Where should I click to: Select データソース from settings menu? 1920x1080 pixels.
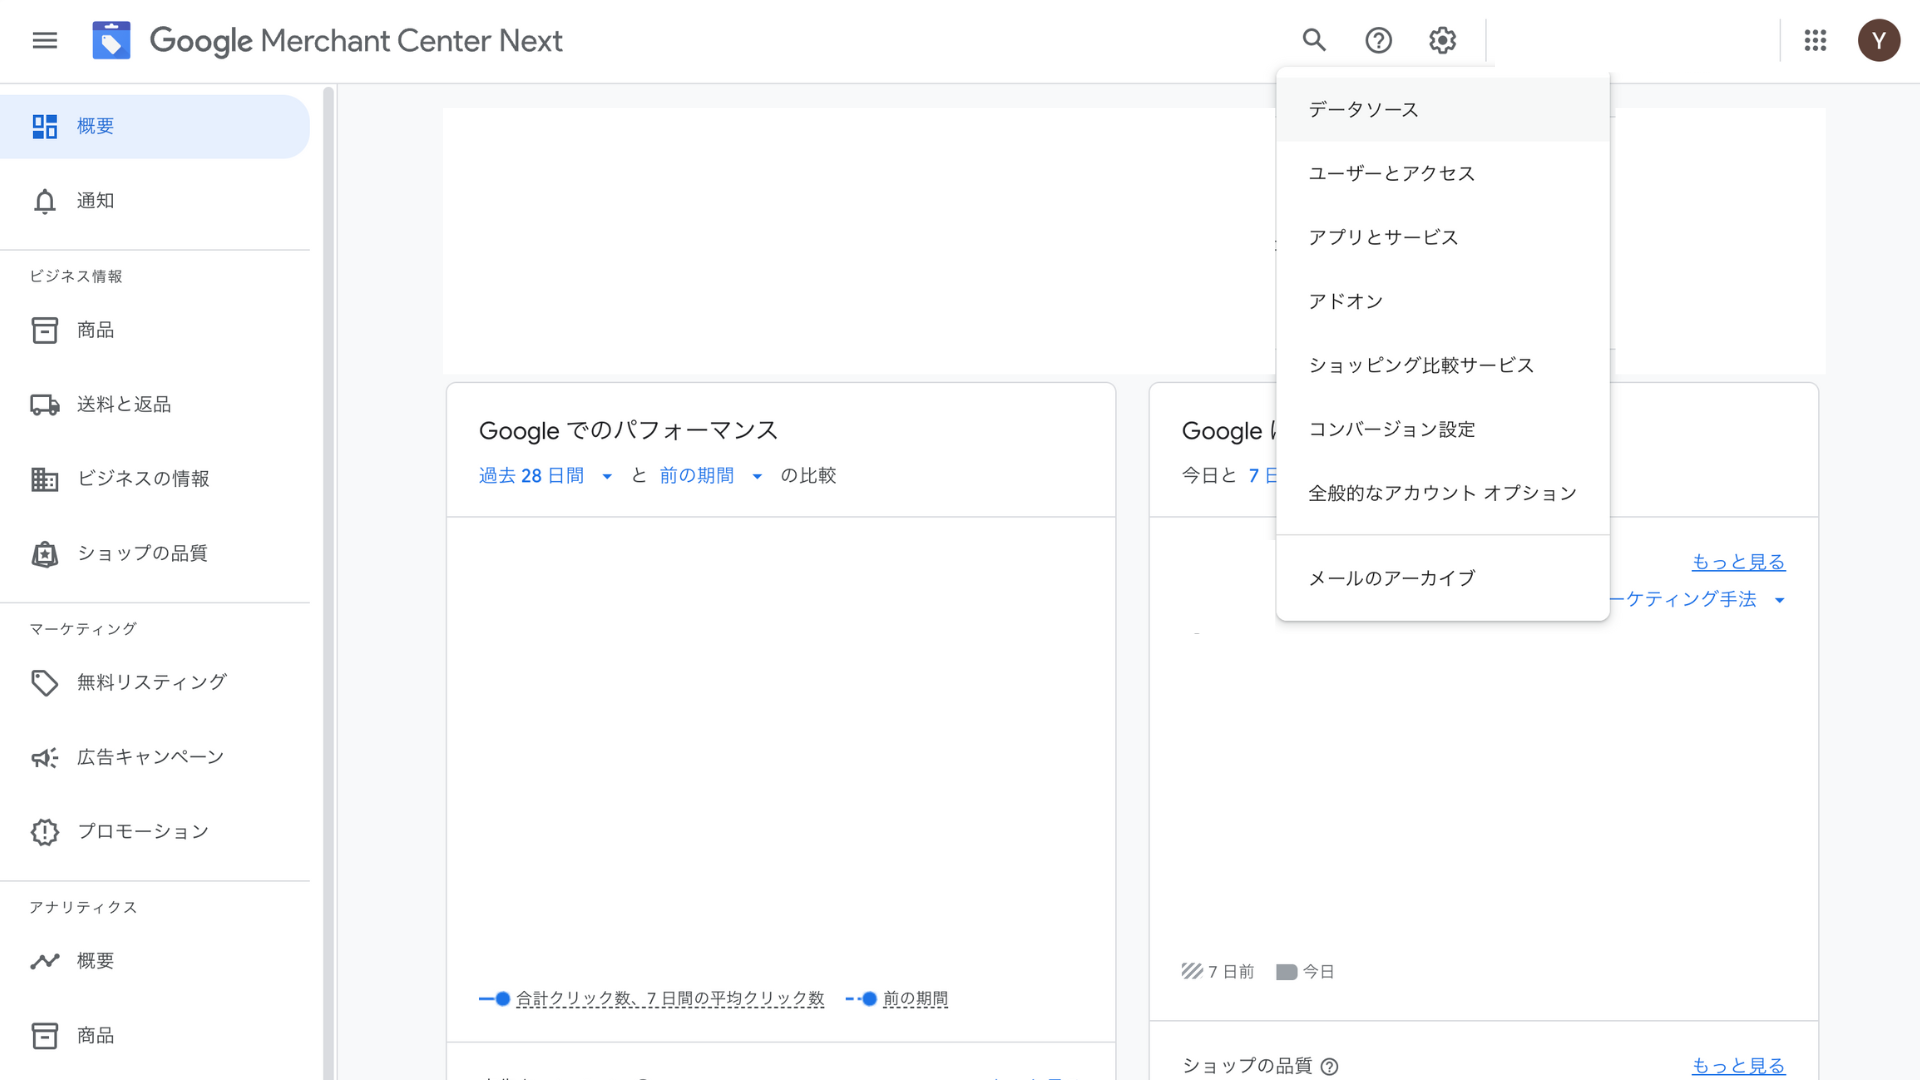pyautogui.click(x=1363, y=110)
